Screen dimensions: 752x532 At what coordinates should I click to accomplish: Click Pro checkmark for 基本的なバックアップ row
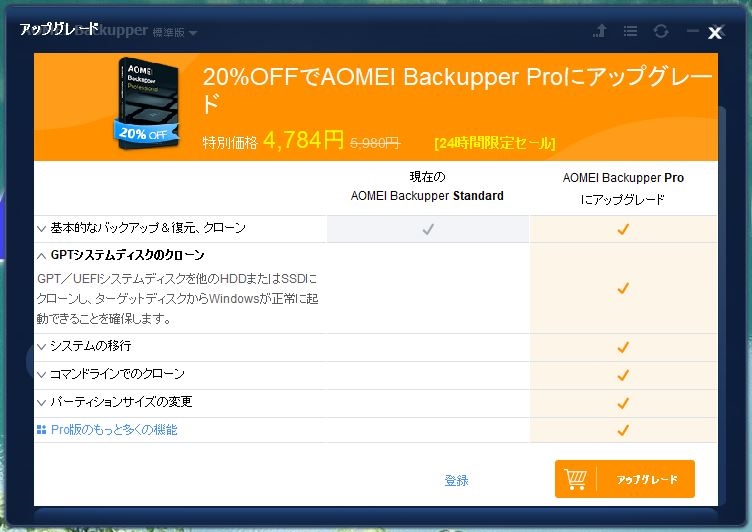(623, 229)
